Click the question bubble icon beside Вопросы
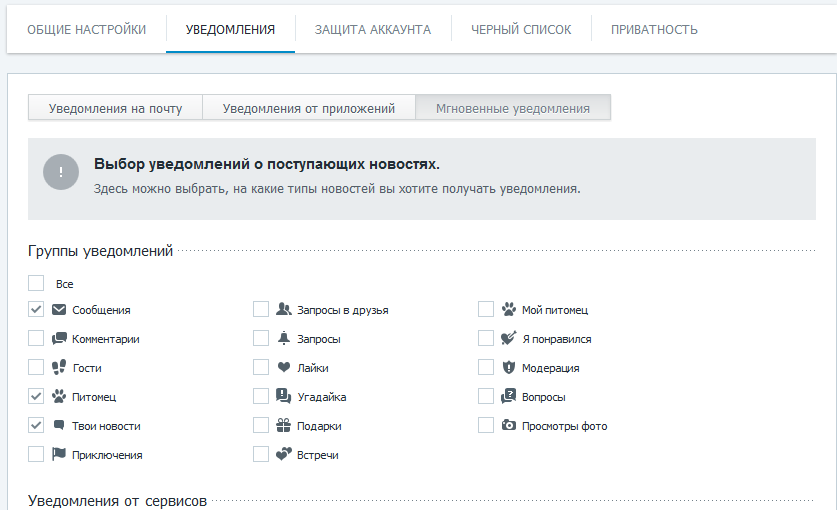Screen dimensions: 837x510 click(x=509, y=396)
